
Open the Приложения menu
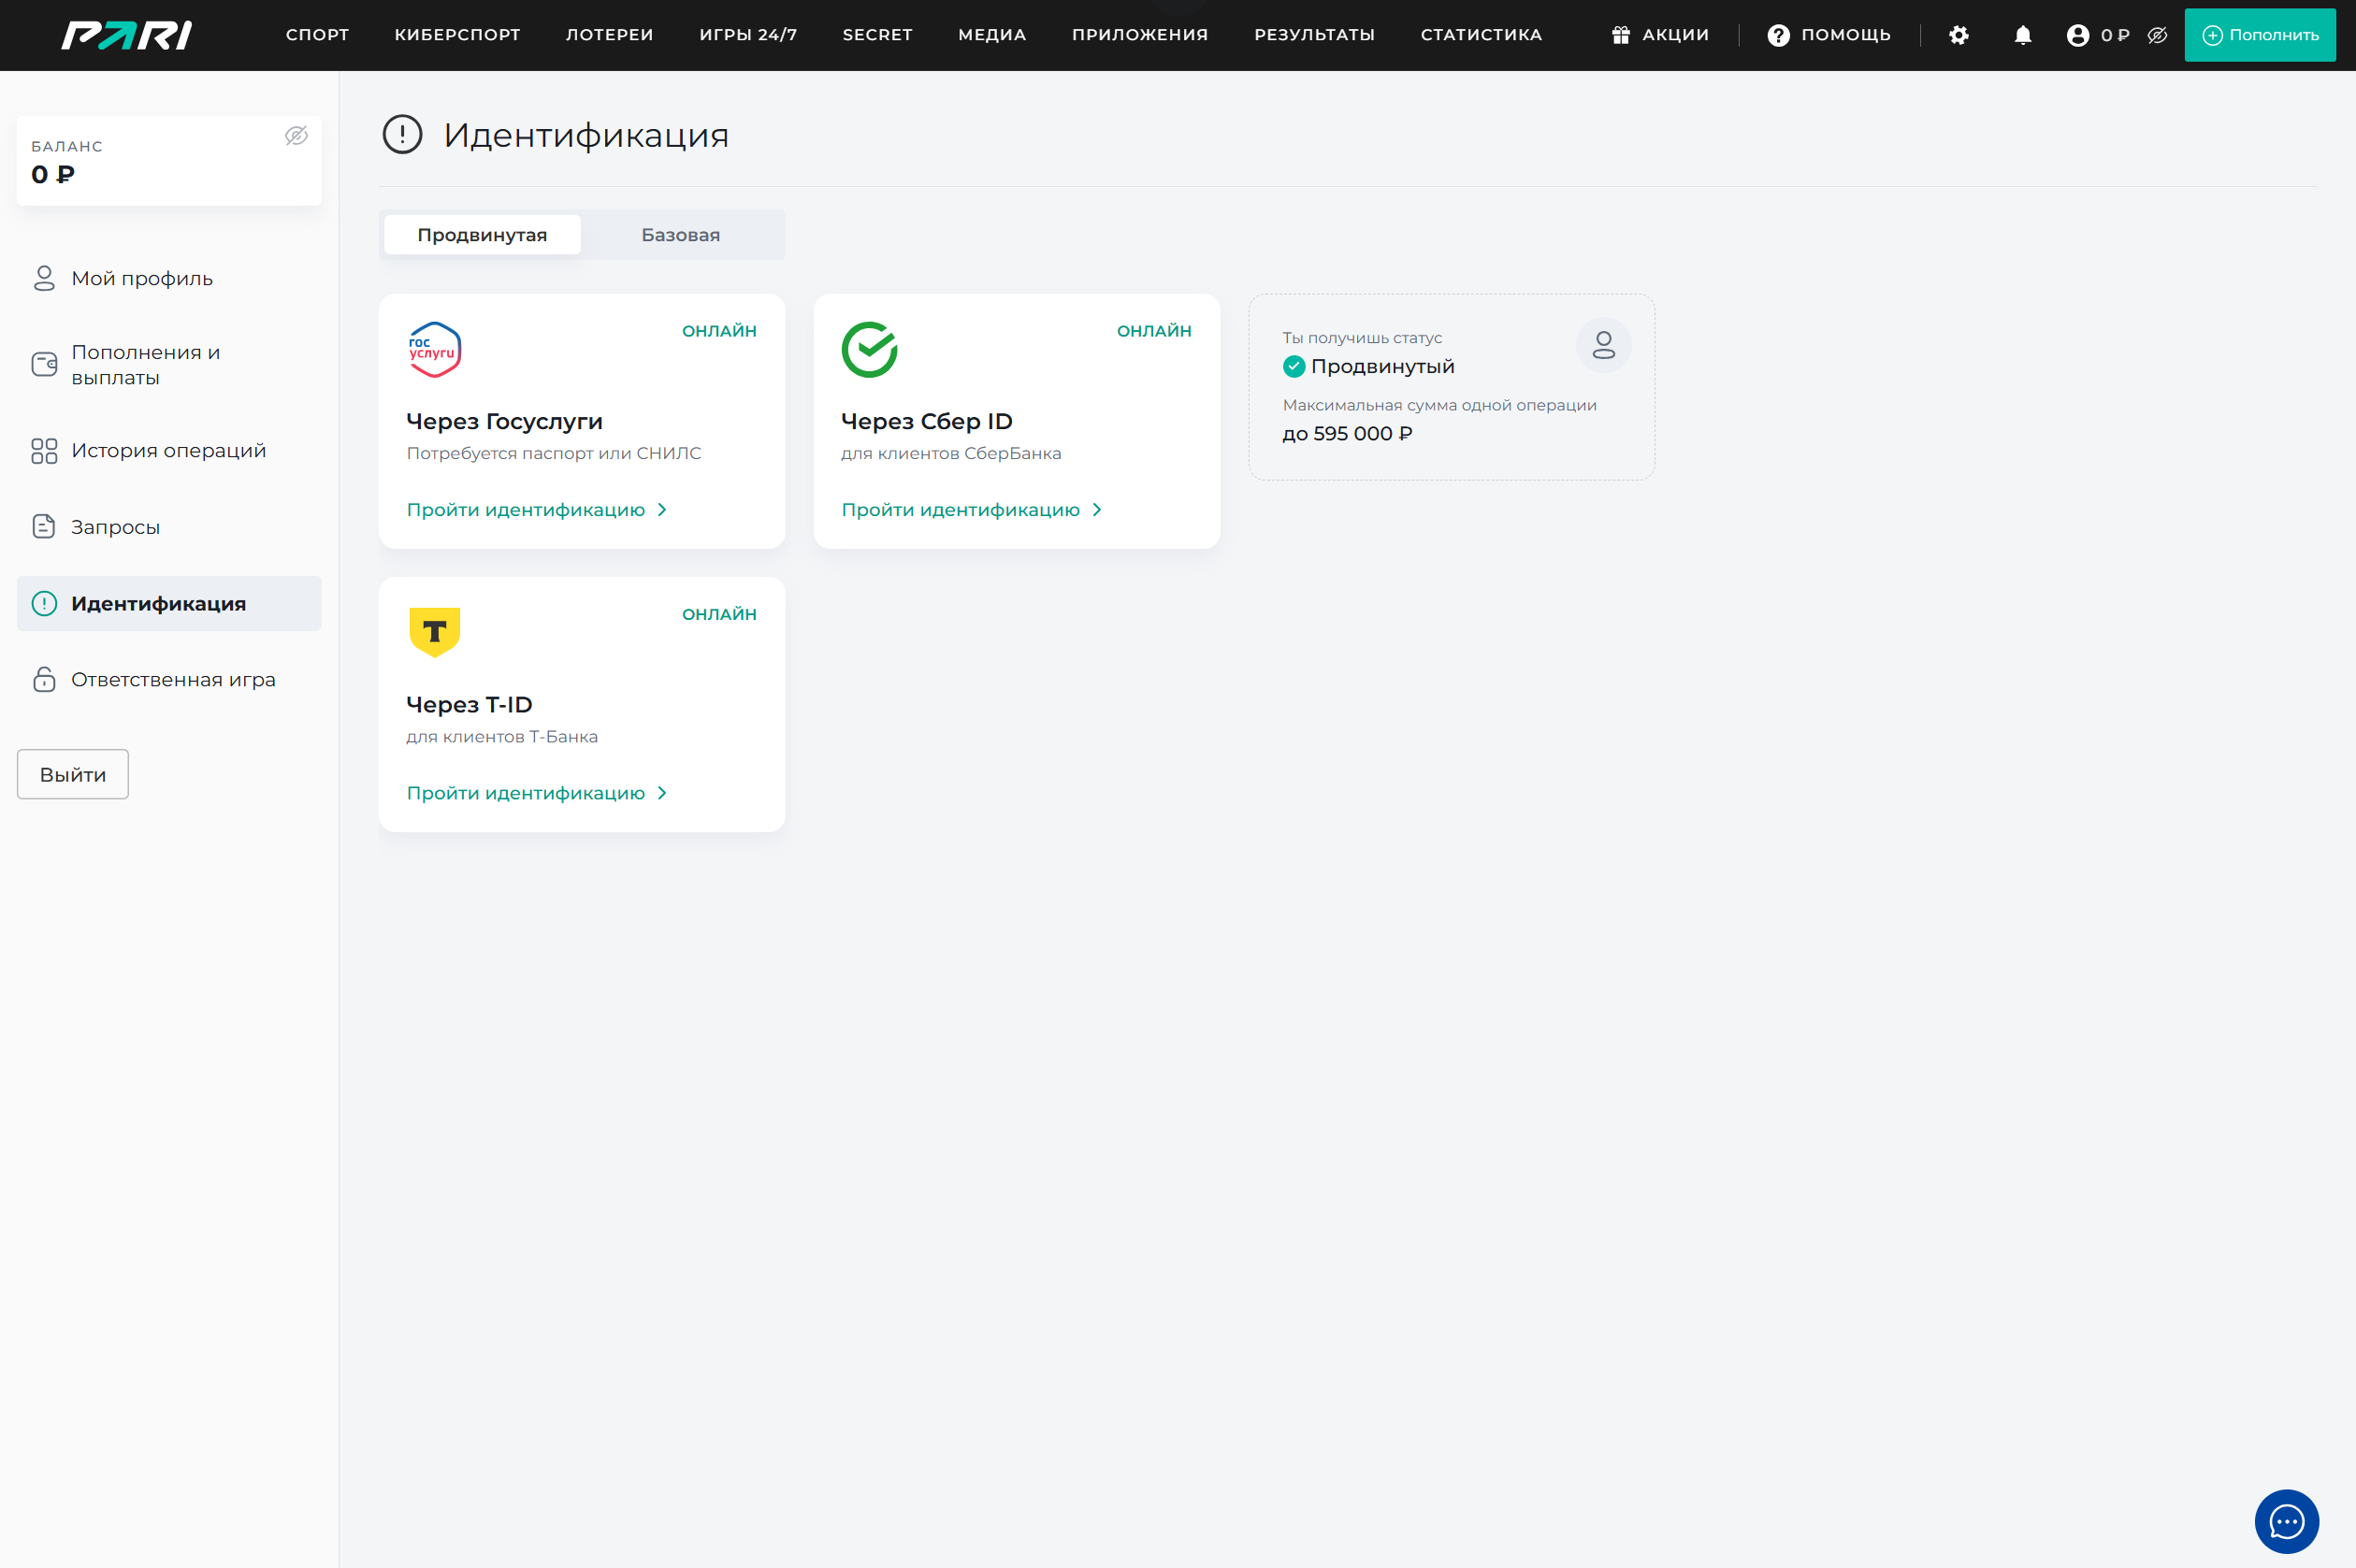1140,35
